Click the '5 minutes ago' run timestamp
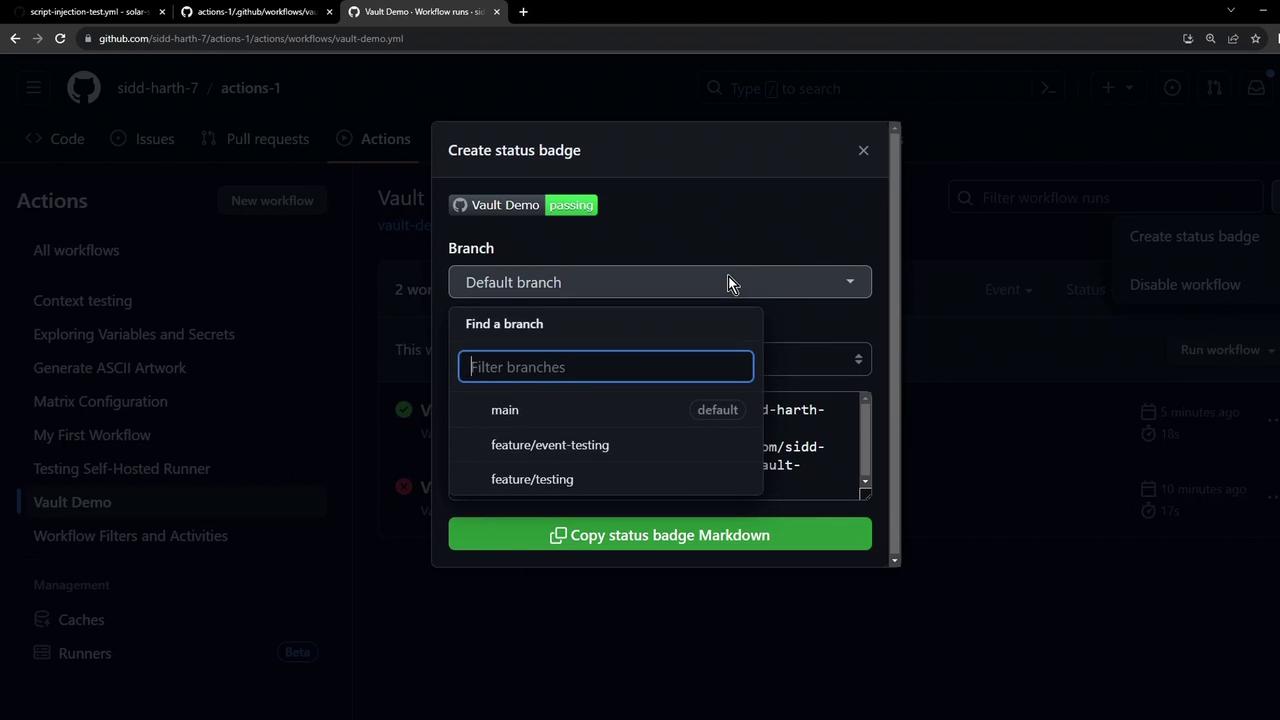This screenshot has width=1280, height=720. pyautogui.click(x=1200, y=412)
